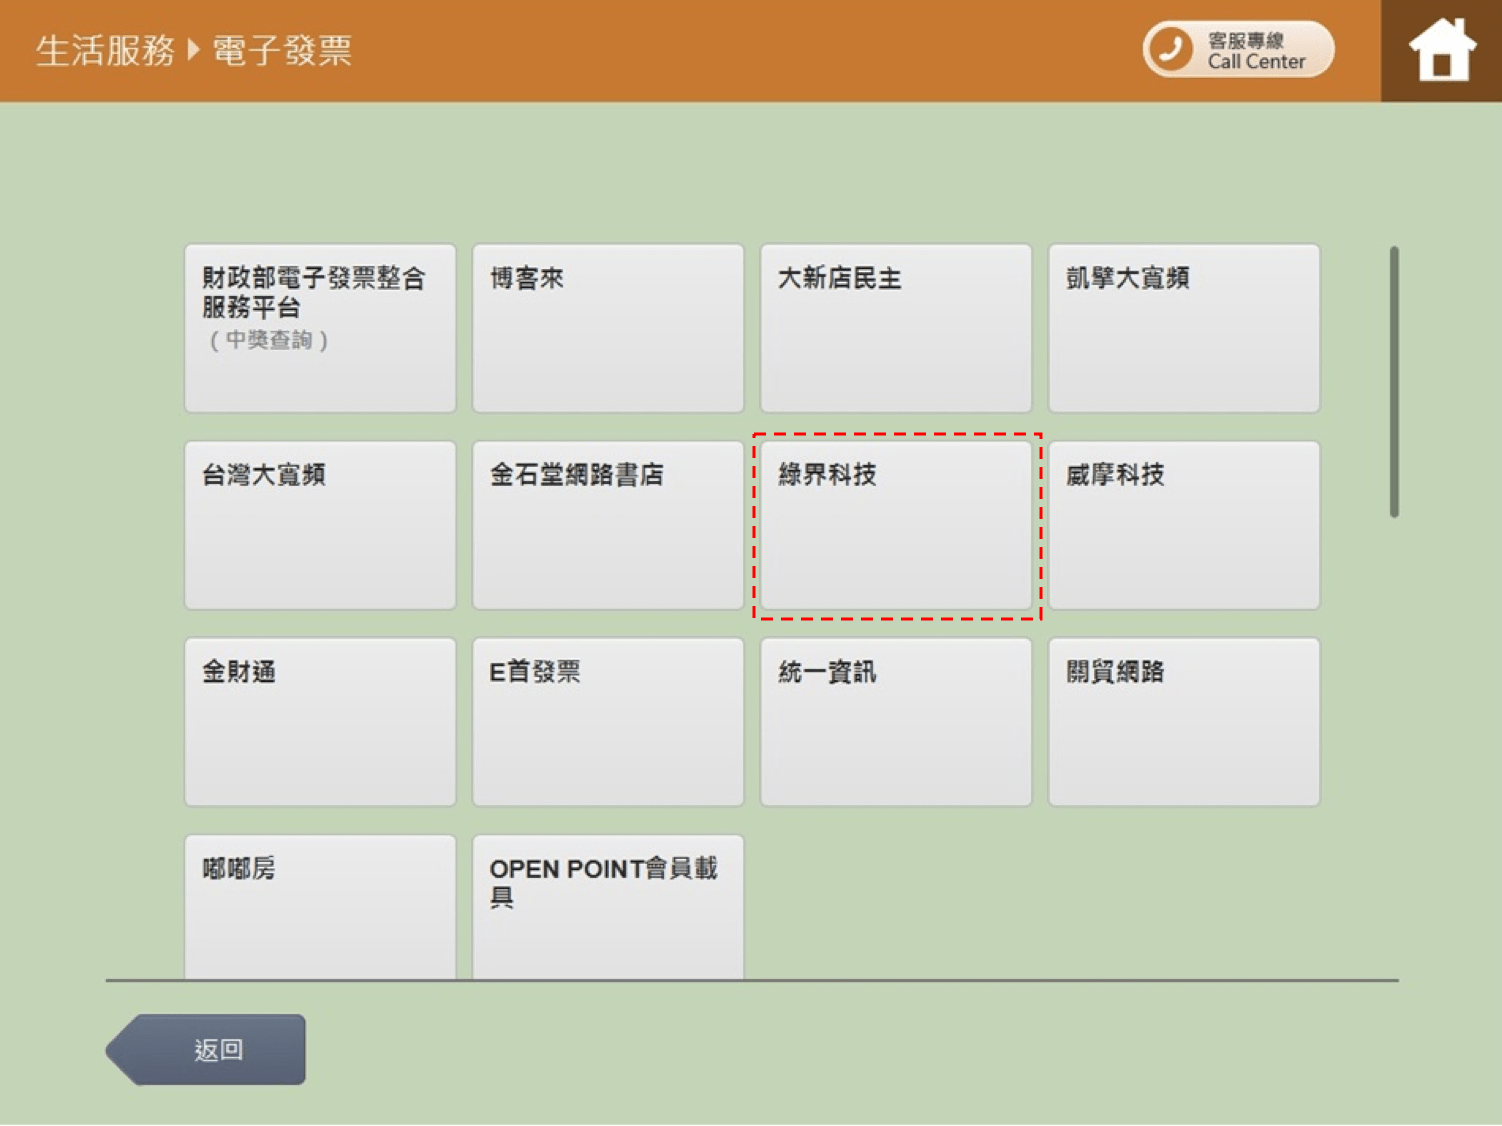Open 財政部電子發票整合服務平台 tile
1502x1126 pixels.
[x=320, y=328]
